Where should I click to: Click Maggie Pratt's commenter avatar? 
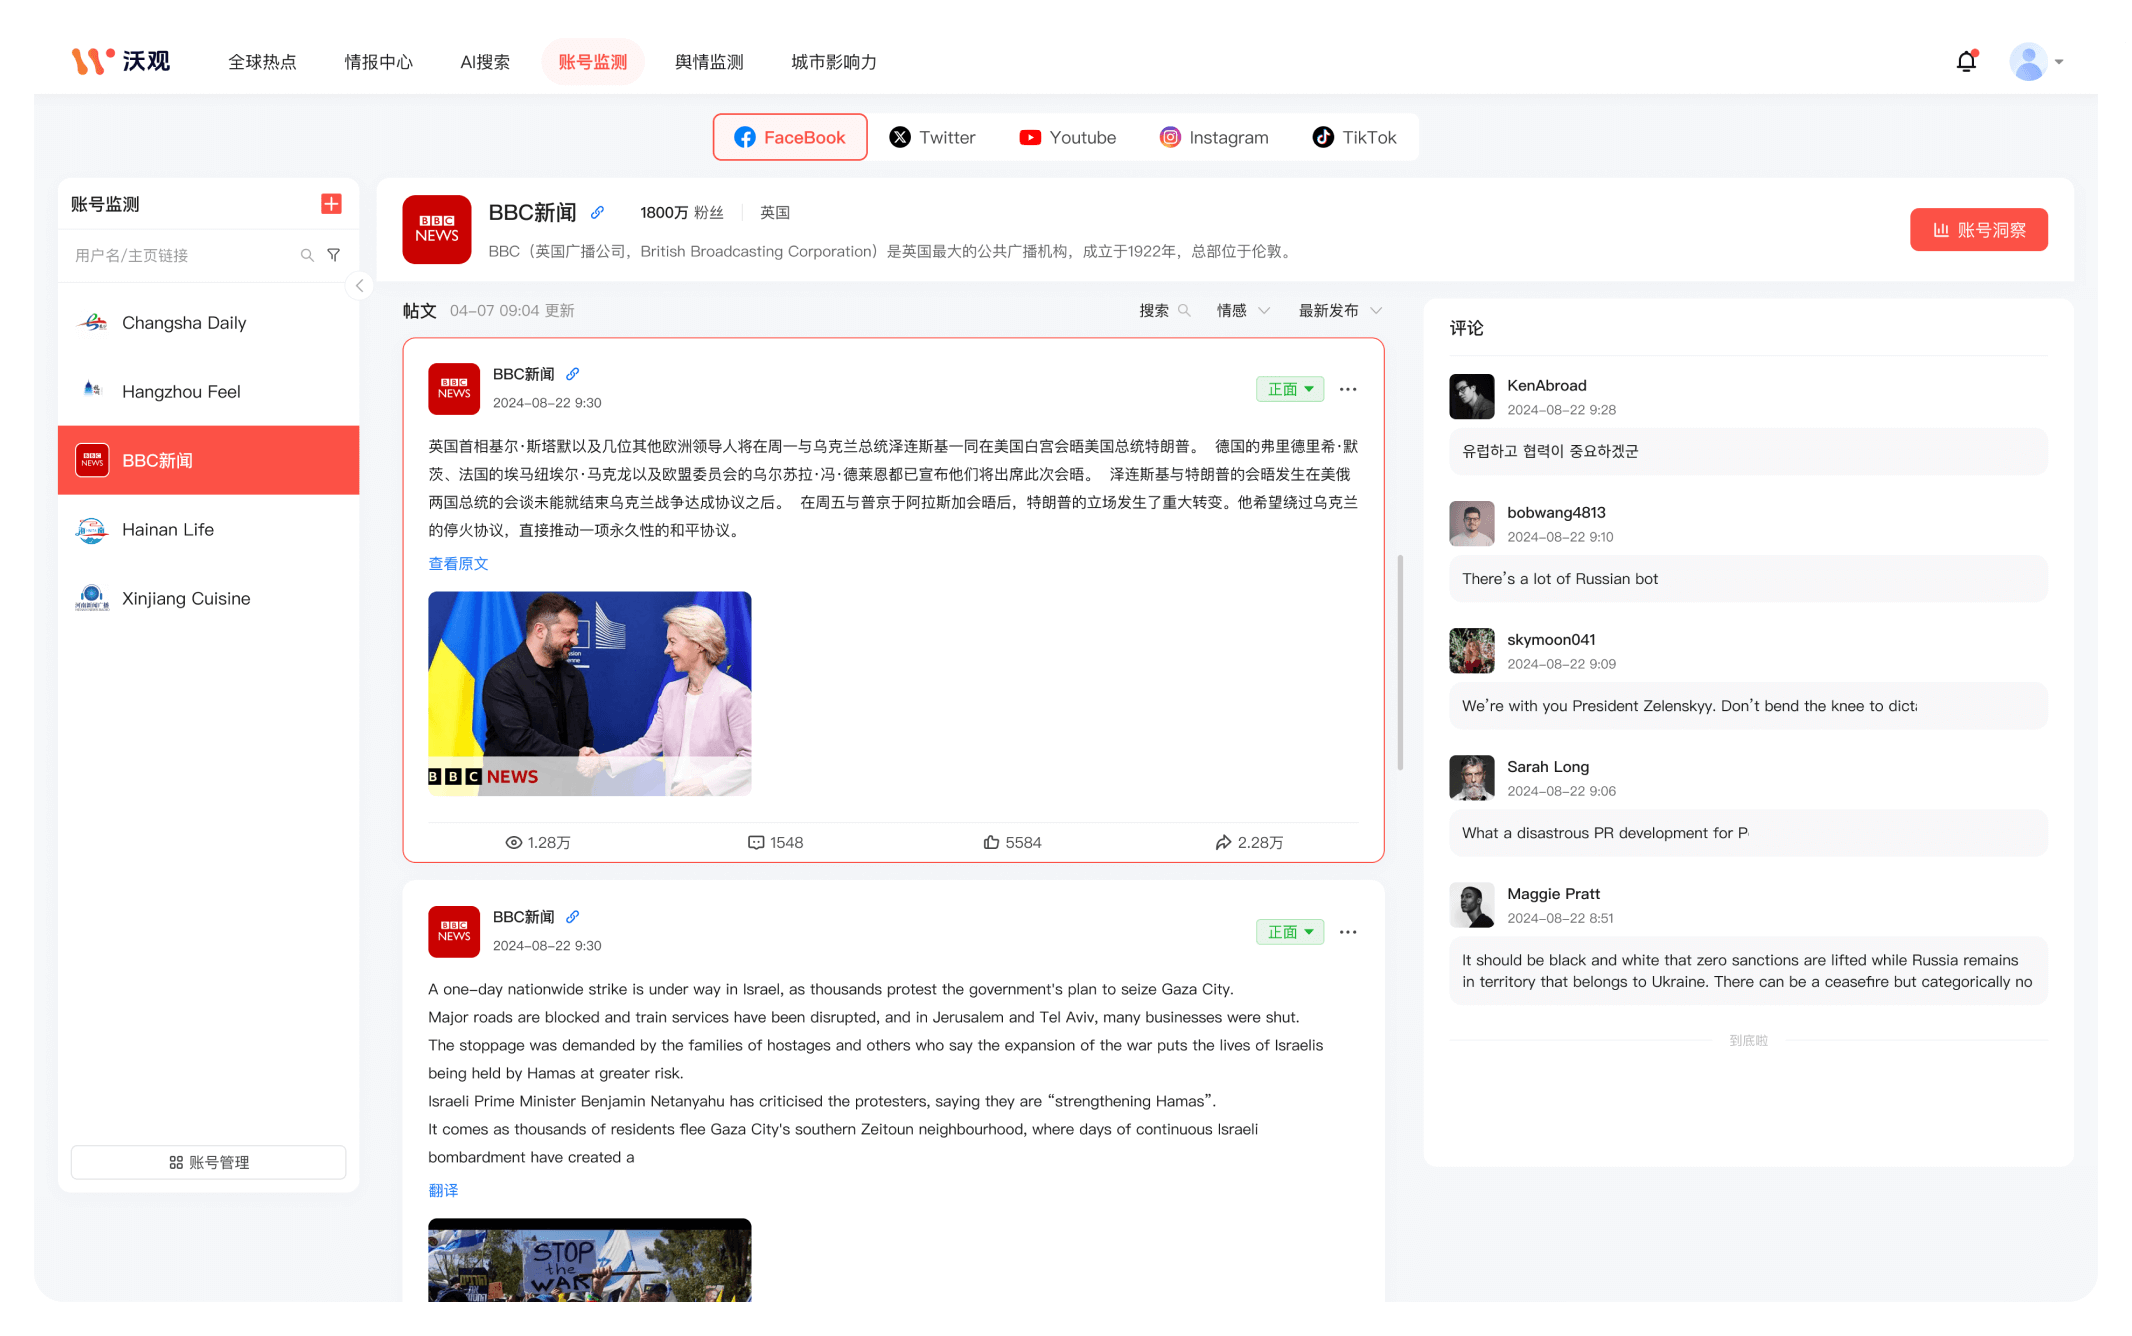1472,905
